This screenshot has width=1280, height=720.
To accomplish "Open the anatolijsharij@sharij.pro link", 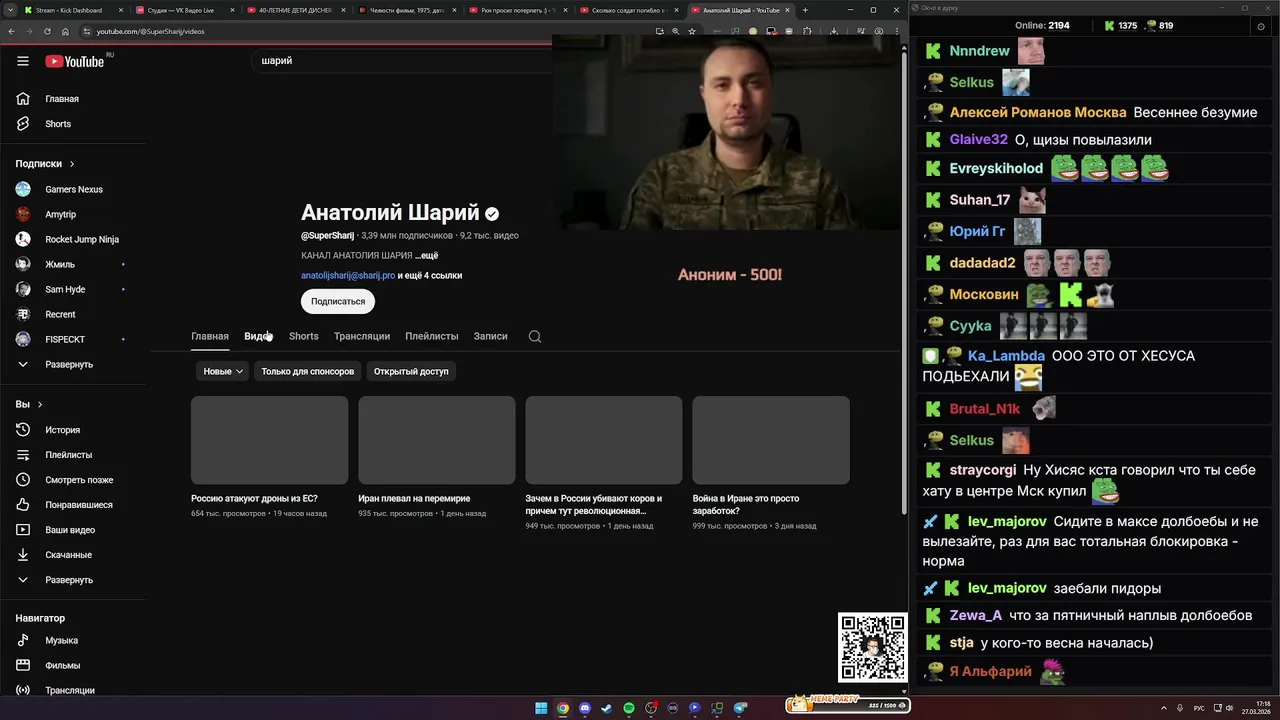I will pos(348,275).
